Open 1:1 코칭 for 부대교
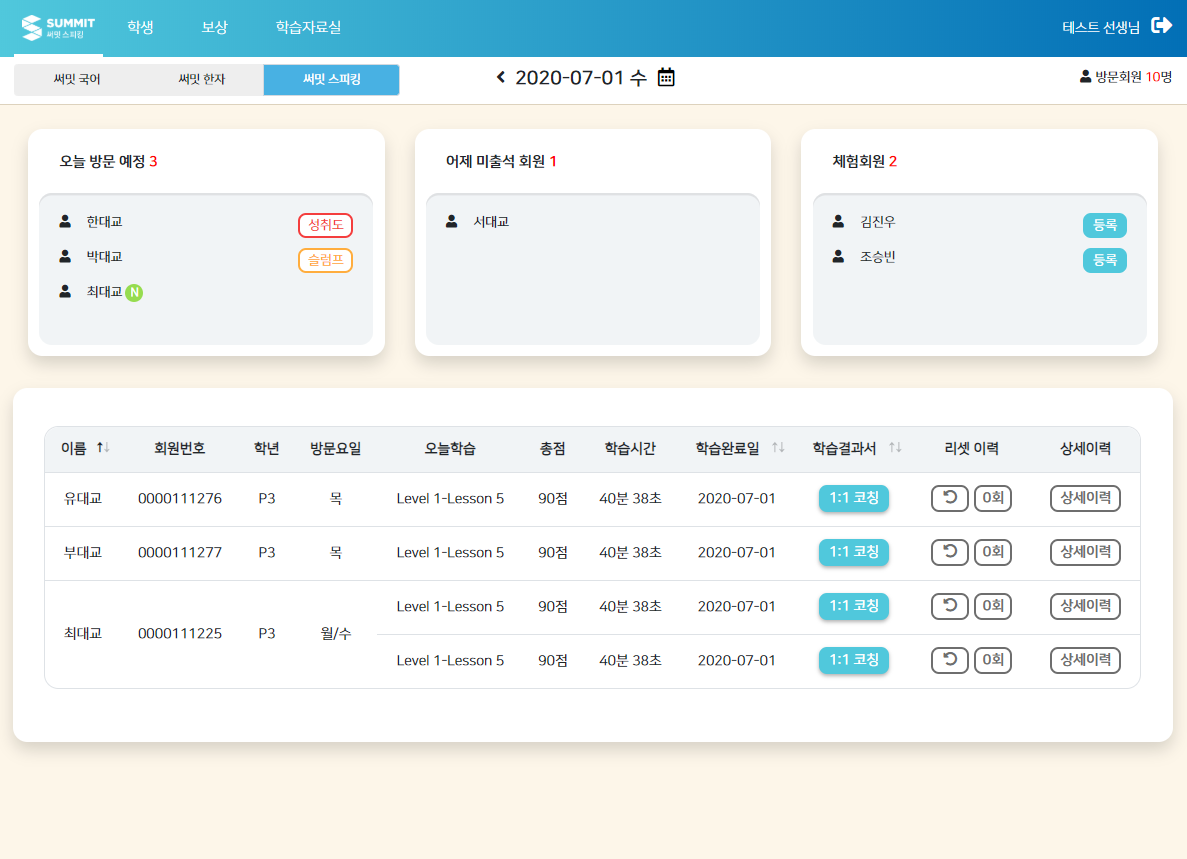This screenshot has height=859, width=1187. point(854,552)
